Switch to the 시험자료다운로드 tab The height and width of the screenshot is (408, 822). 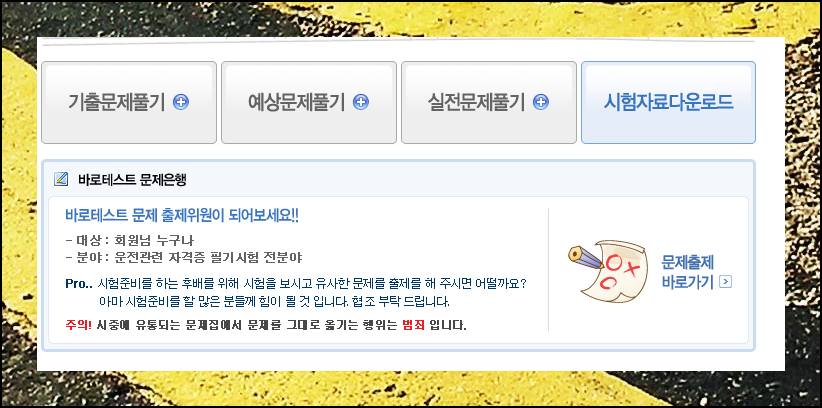point(668,102)
